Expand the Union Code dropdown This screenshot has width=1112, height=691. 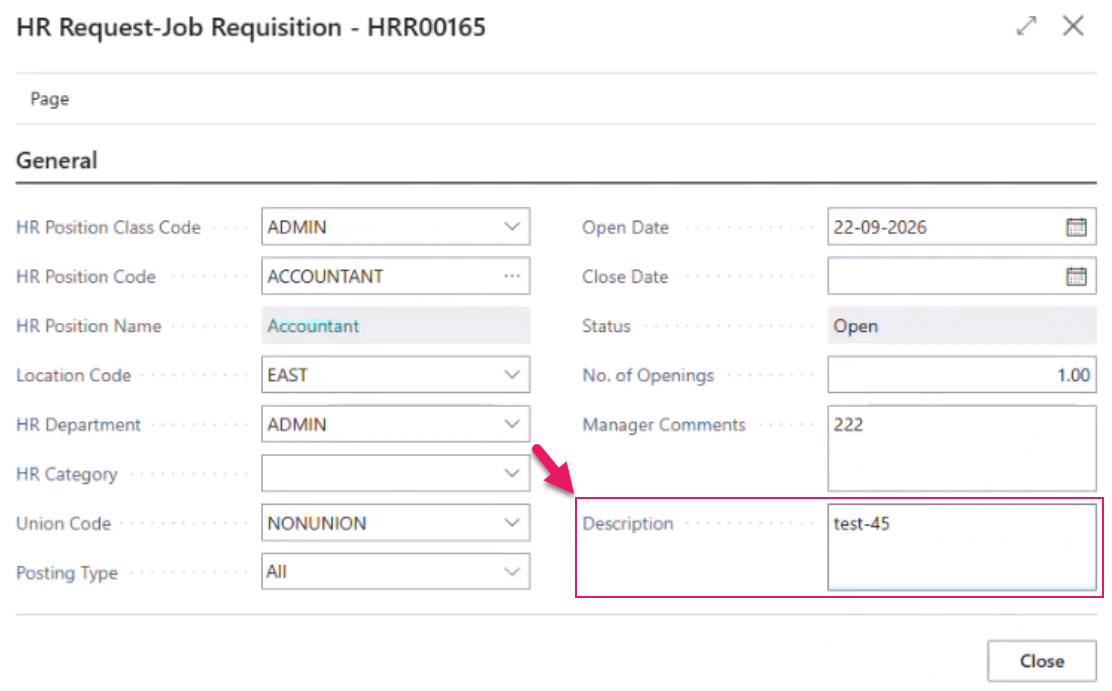(512, 523)
